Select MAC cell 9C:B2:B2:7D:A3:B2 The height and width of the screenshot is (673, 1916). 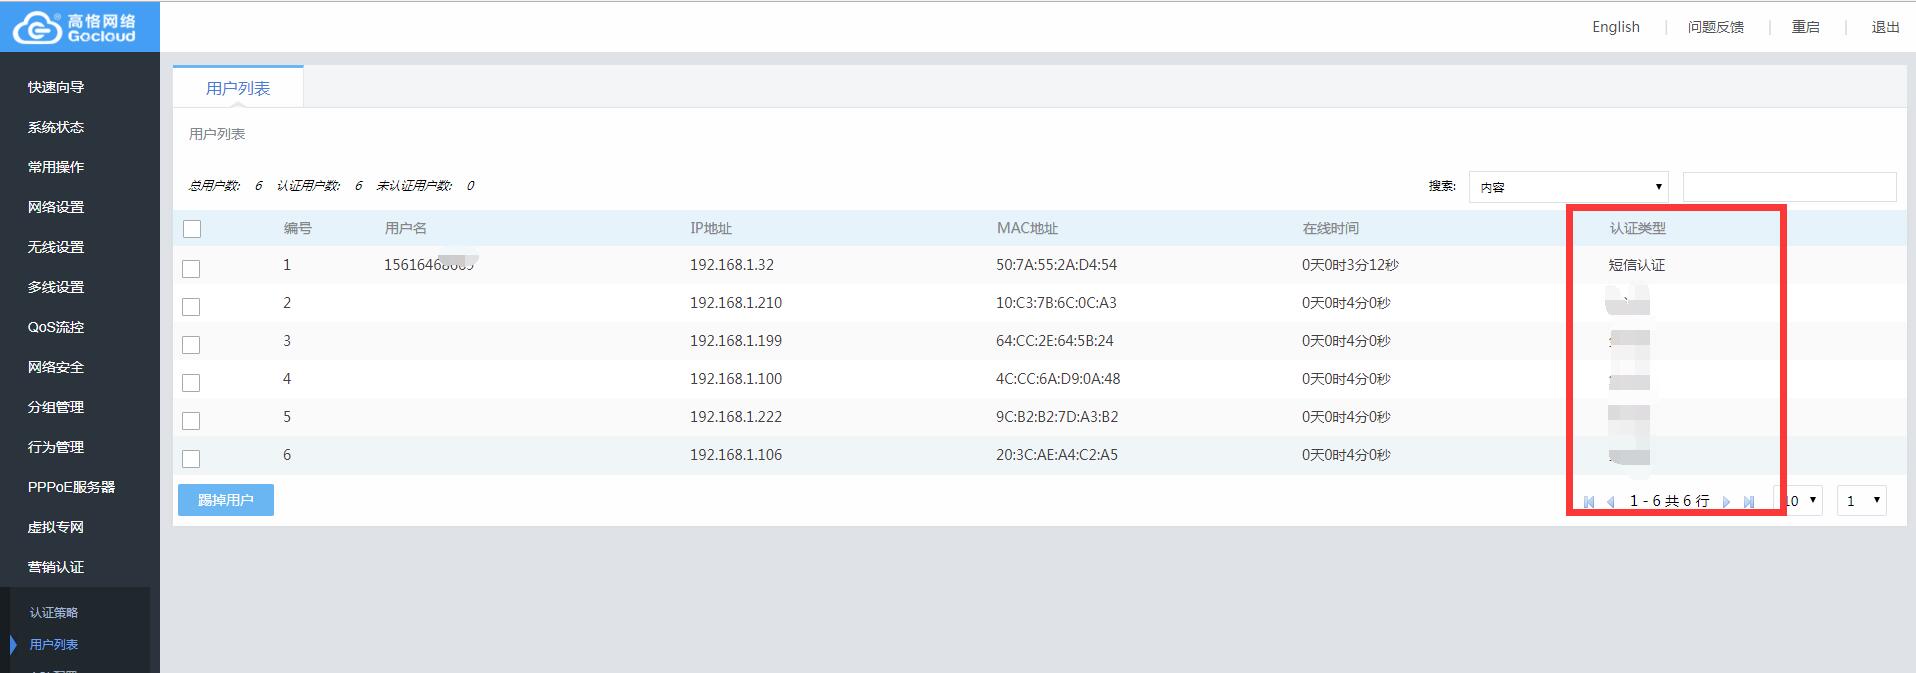[1057, 417]
